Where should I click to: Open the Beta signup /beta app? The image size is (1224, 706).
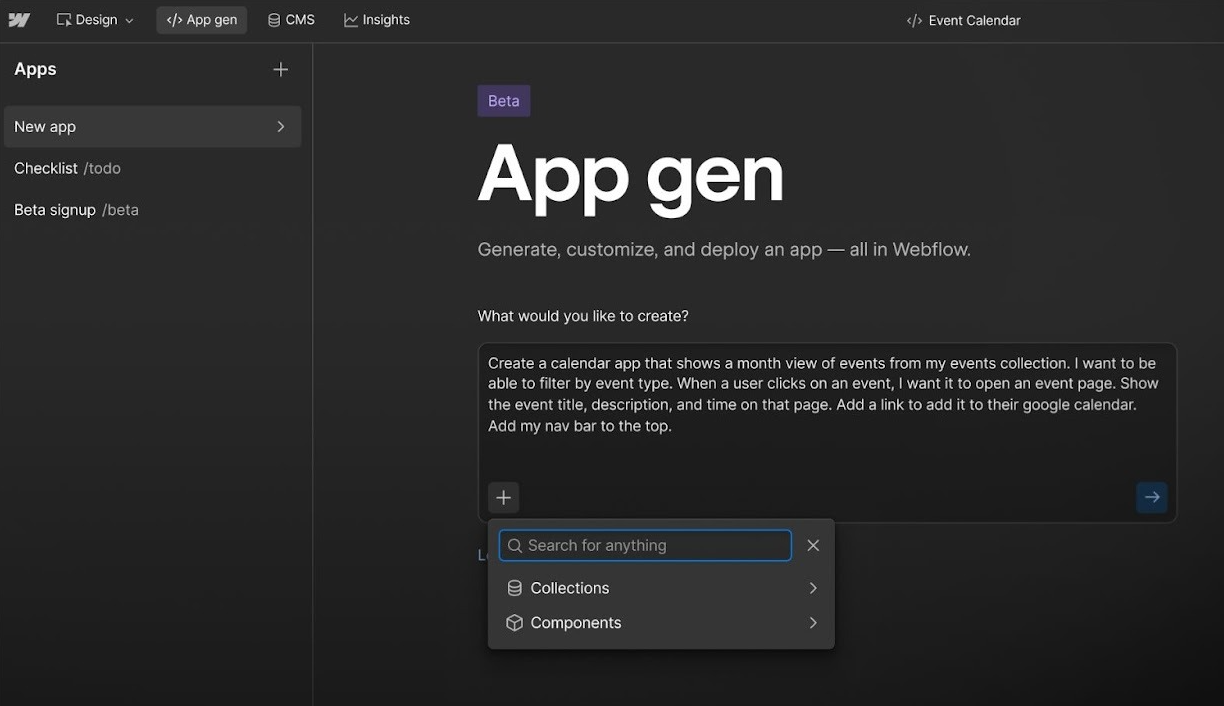pyautogui.click(x=76, y=209)
